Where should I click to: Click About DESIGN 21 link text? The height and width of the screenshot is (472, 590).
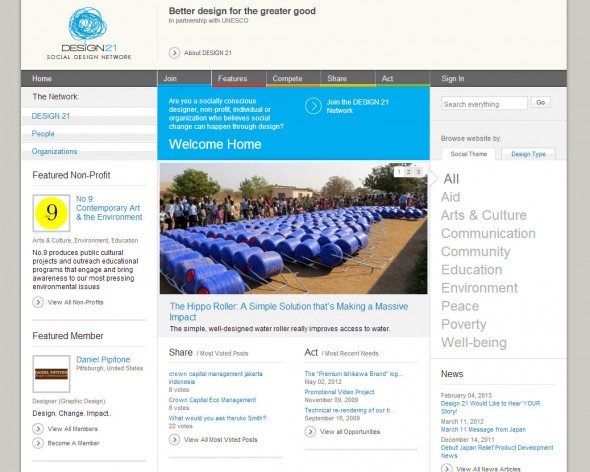(x=208, y=53)
